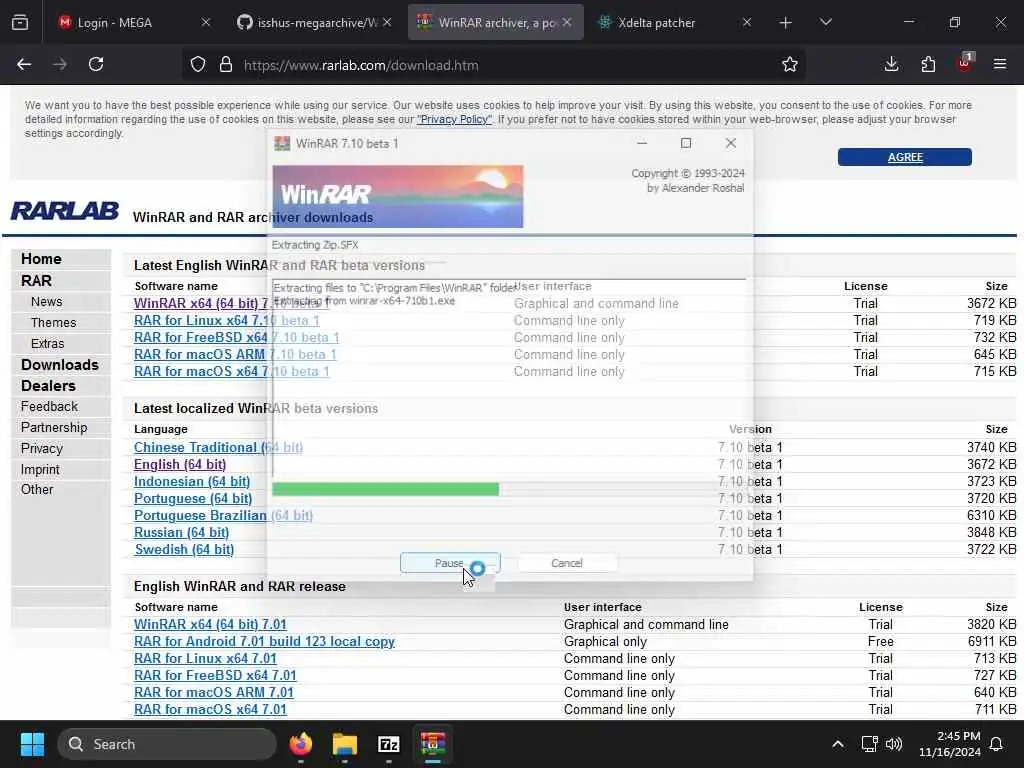Viewport: 1024px width, 768px height.
Task: Open Extras in the sidebar
Action: (x=48, y=344)
